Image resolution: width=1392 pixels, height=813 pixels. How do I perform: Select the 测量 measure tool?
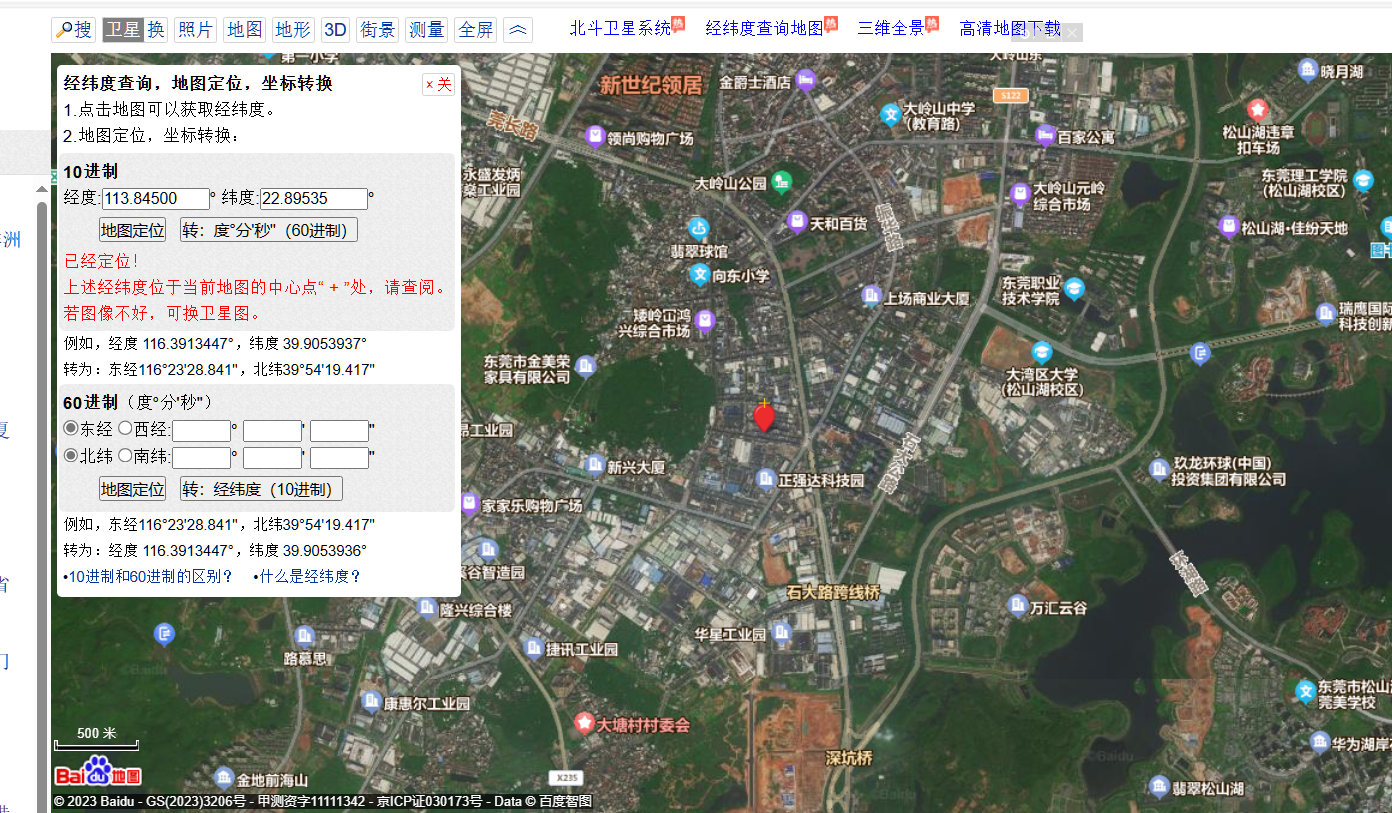(426, 30)
